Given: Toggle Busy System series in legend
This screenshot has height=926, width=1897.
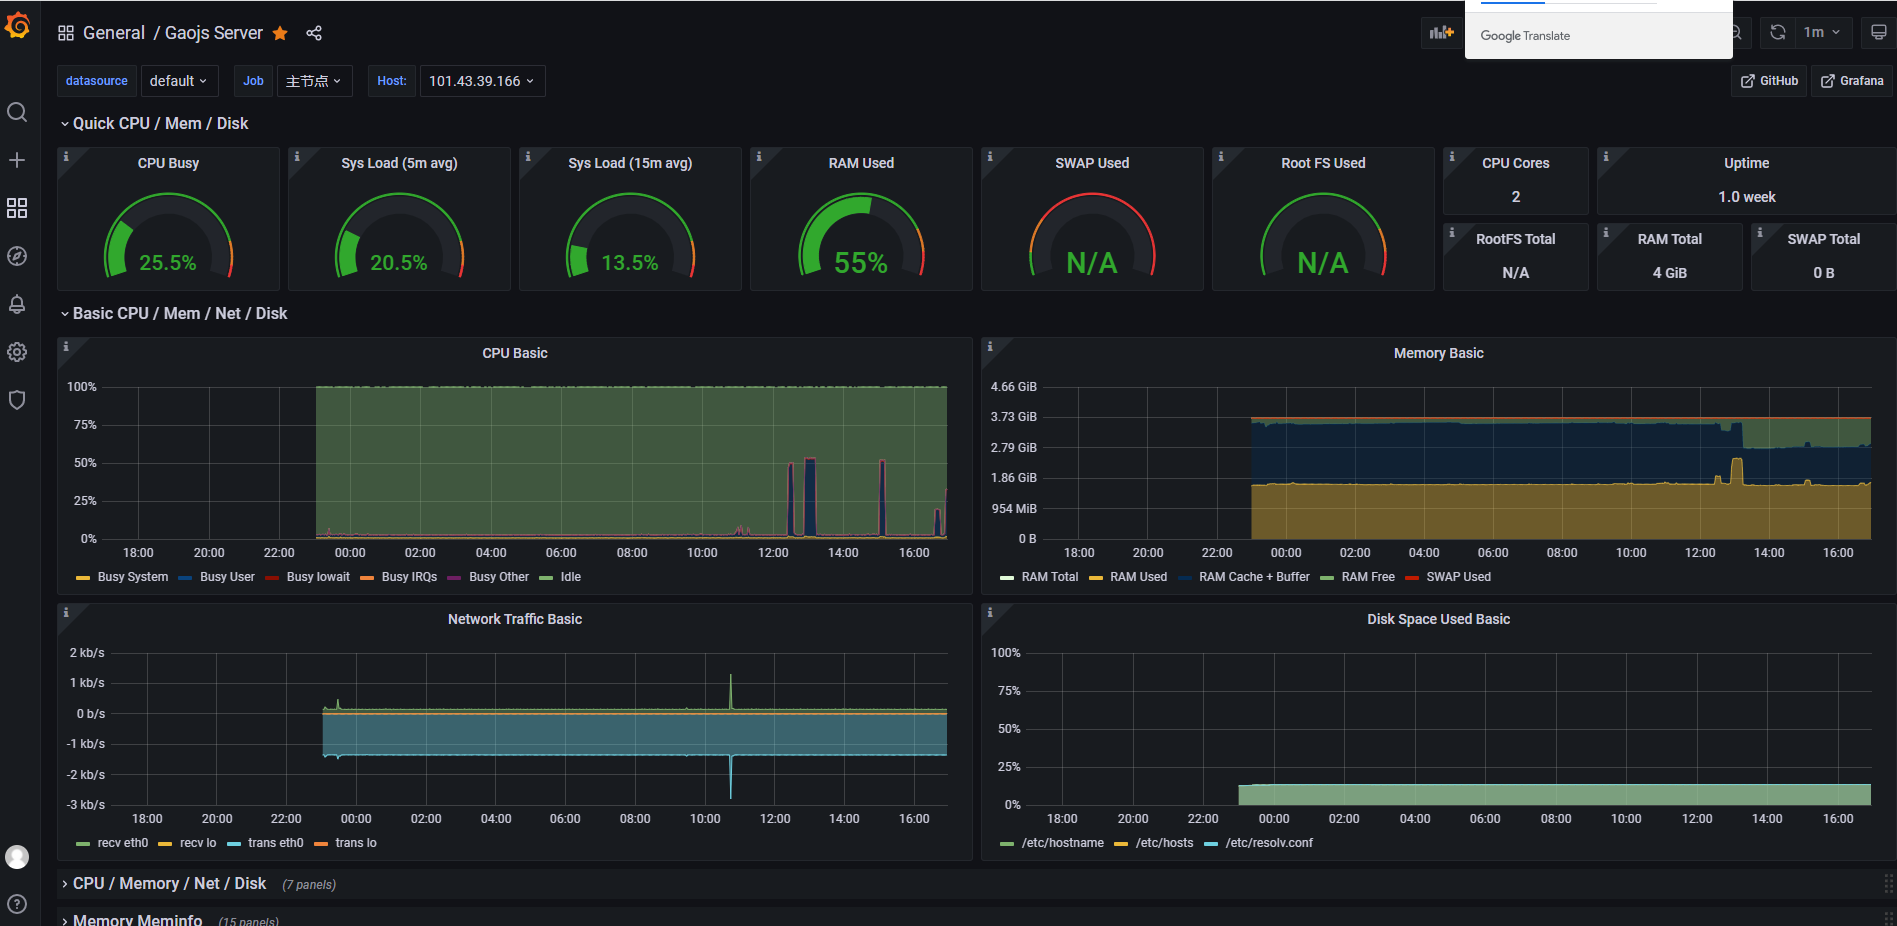Looking at the screenshot, I should click(132, 577).
